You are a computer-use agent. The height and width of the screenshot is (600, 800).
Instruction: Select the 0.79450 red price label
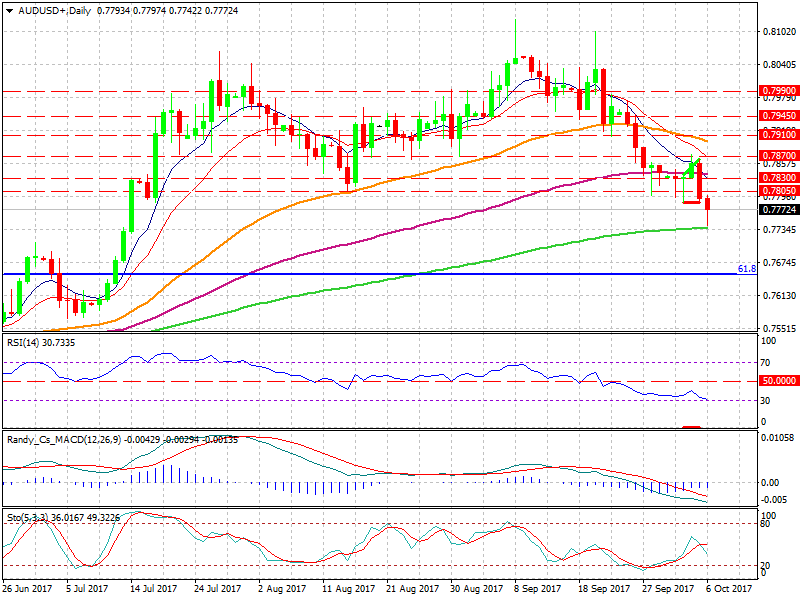click(778, 115)
